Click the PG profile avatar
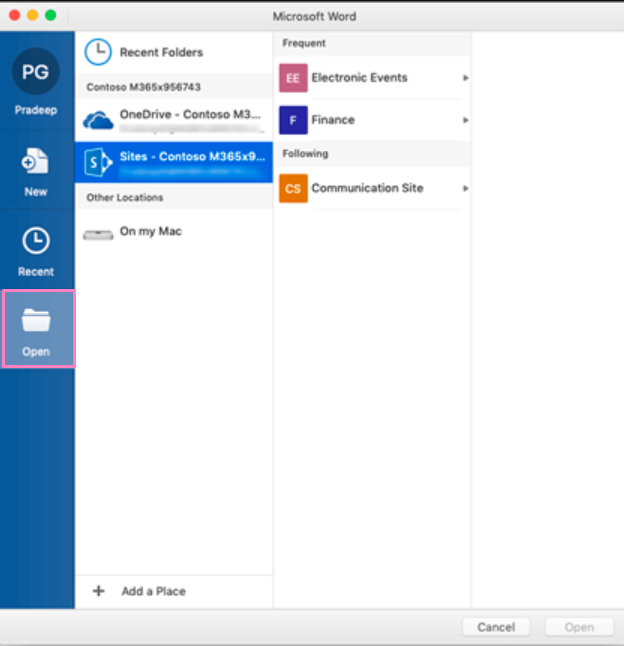This screenshot has height=646, width=624. coord(36,71)
